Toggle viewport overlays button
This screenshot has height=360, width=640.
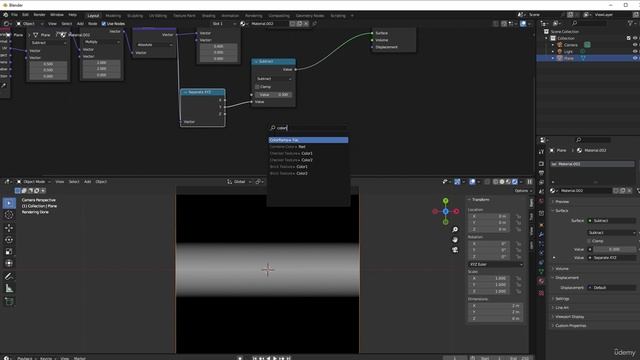click(x=472, y=182)
